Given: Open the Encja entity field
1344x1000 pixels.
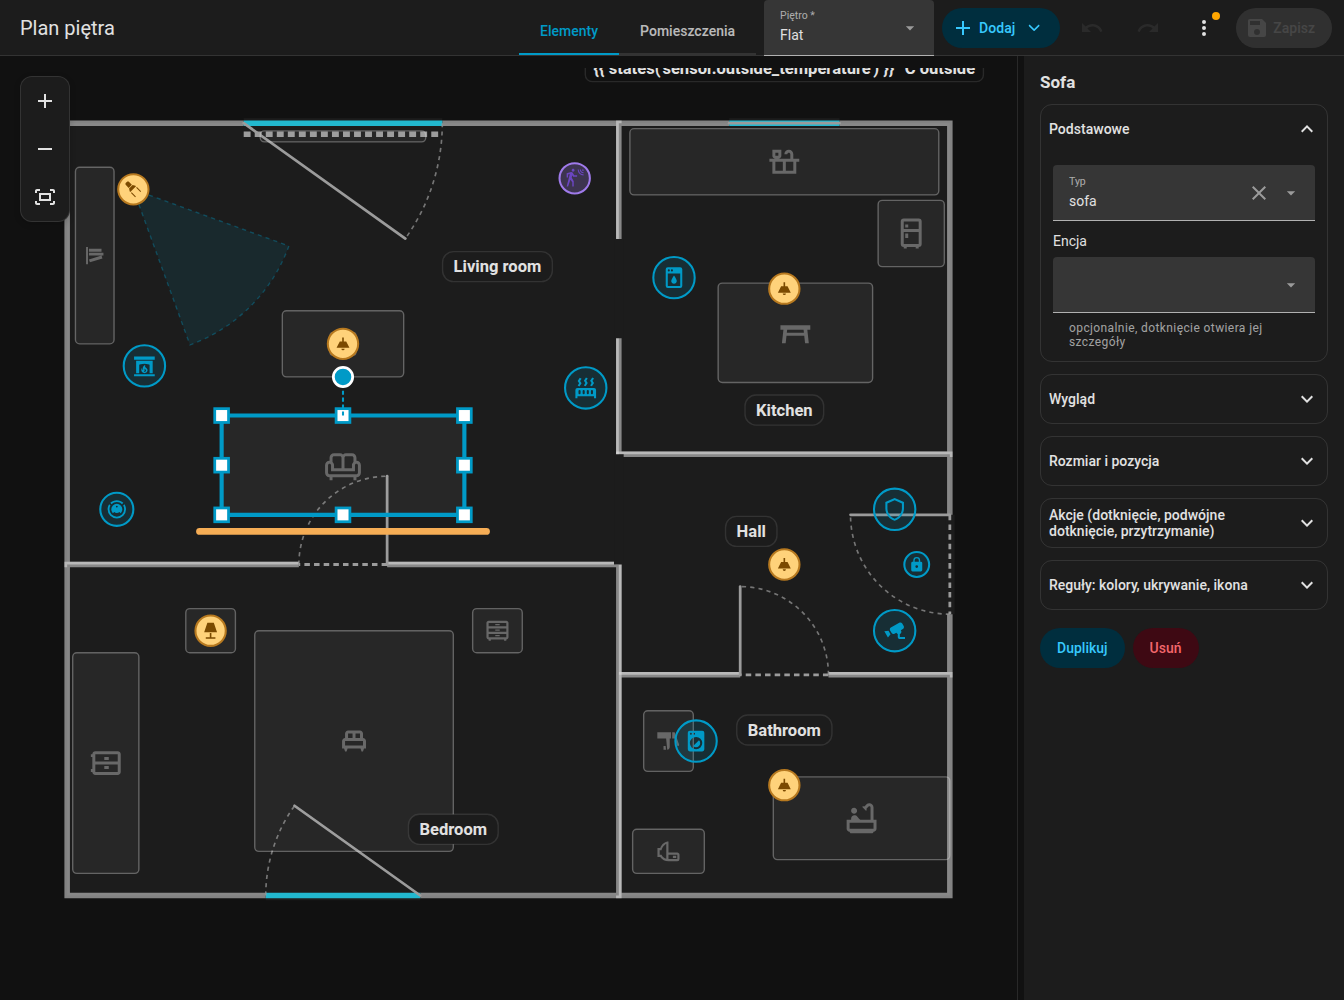Looking at the screenshot, I should click(x=1183, y=285).
